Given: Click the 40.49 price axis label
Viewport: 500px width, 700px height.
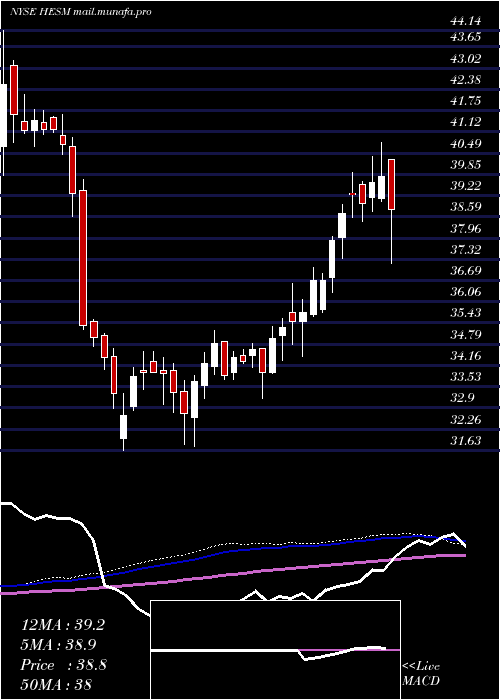Looking at the screenshot, I should [x=466, y=143].
